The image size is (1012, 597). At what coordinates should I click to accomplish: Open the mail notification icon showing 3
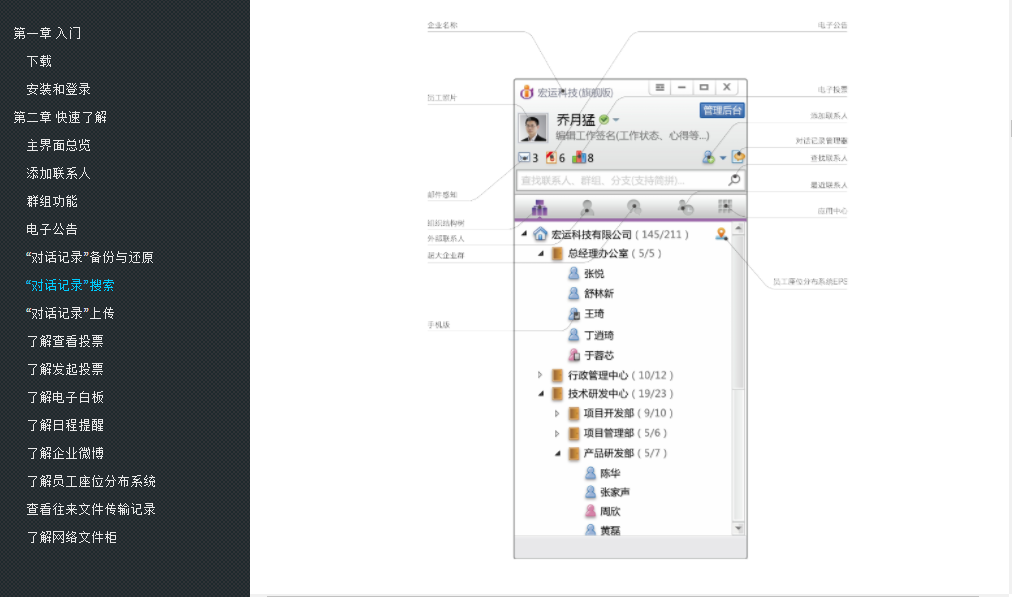[524, 157]
